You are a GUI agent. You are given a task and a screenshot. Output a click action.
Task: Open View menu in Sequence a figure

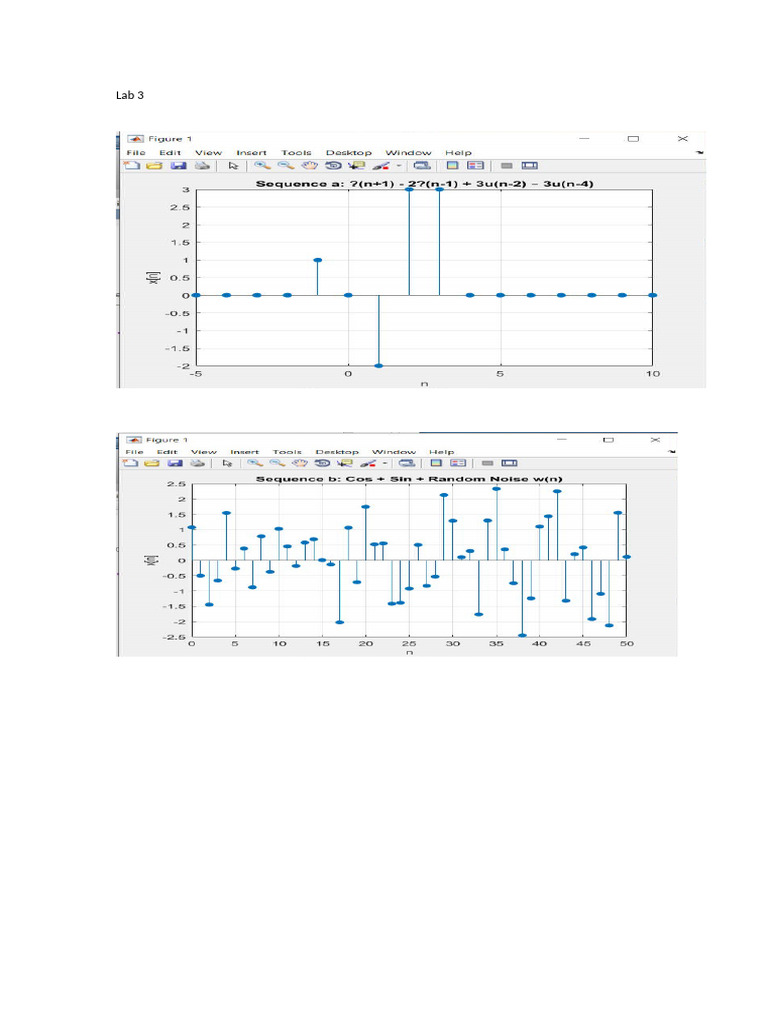[x=208, y=153]
